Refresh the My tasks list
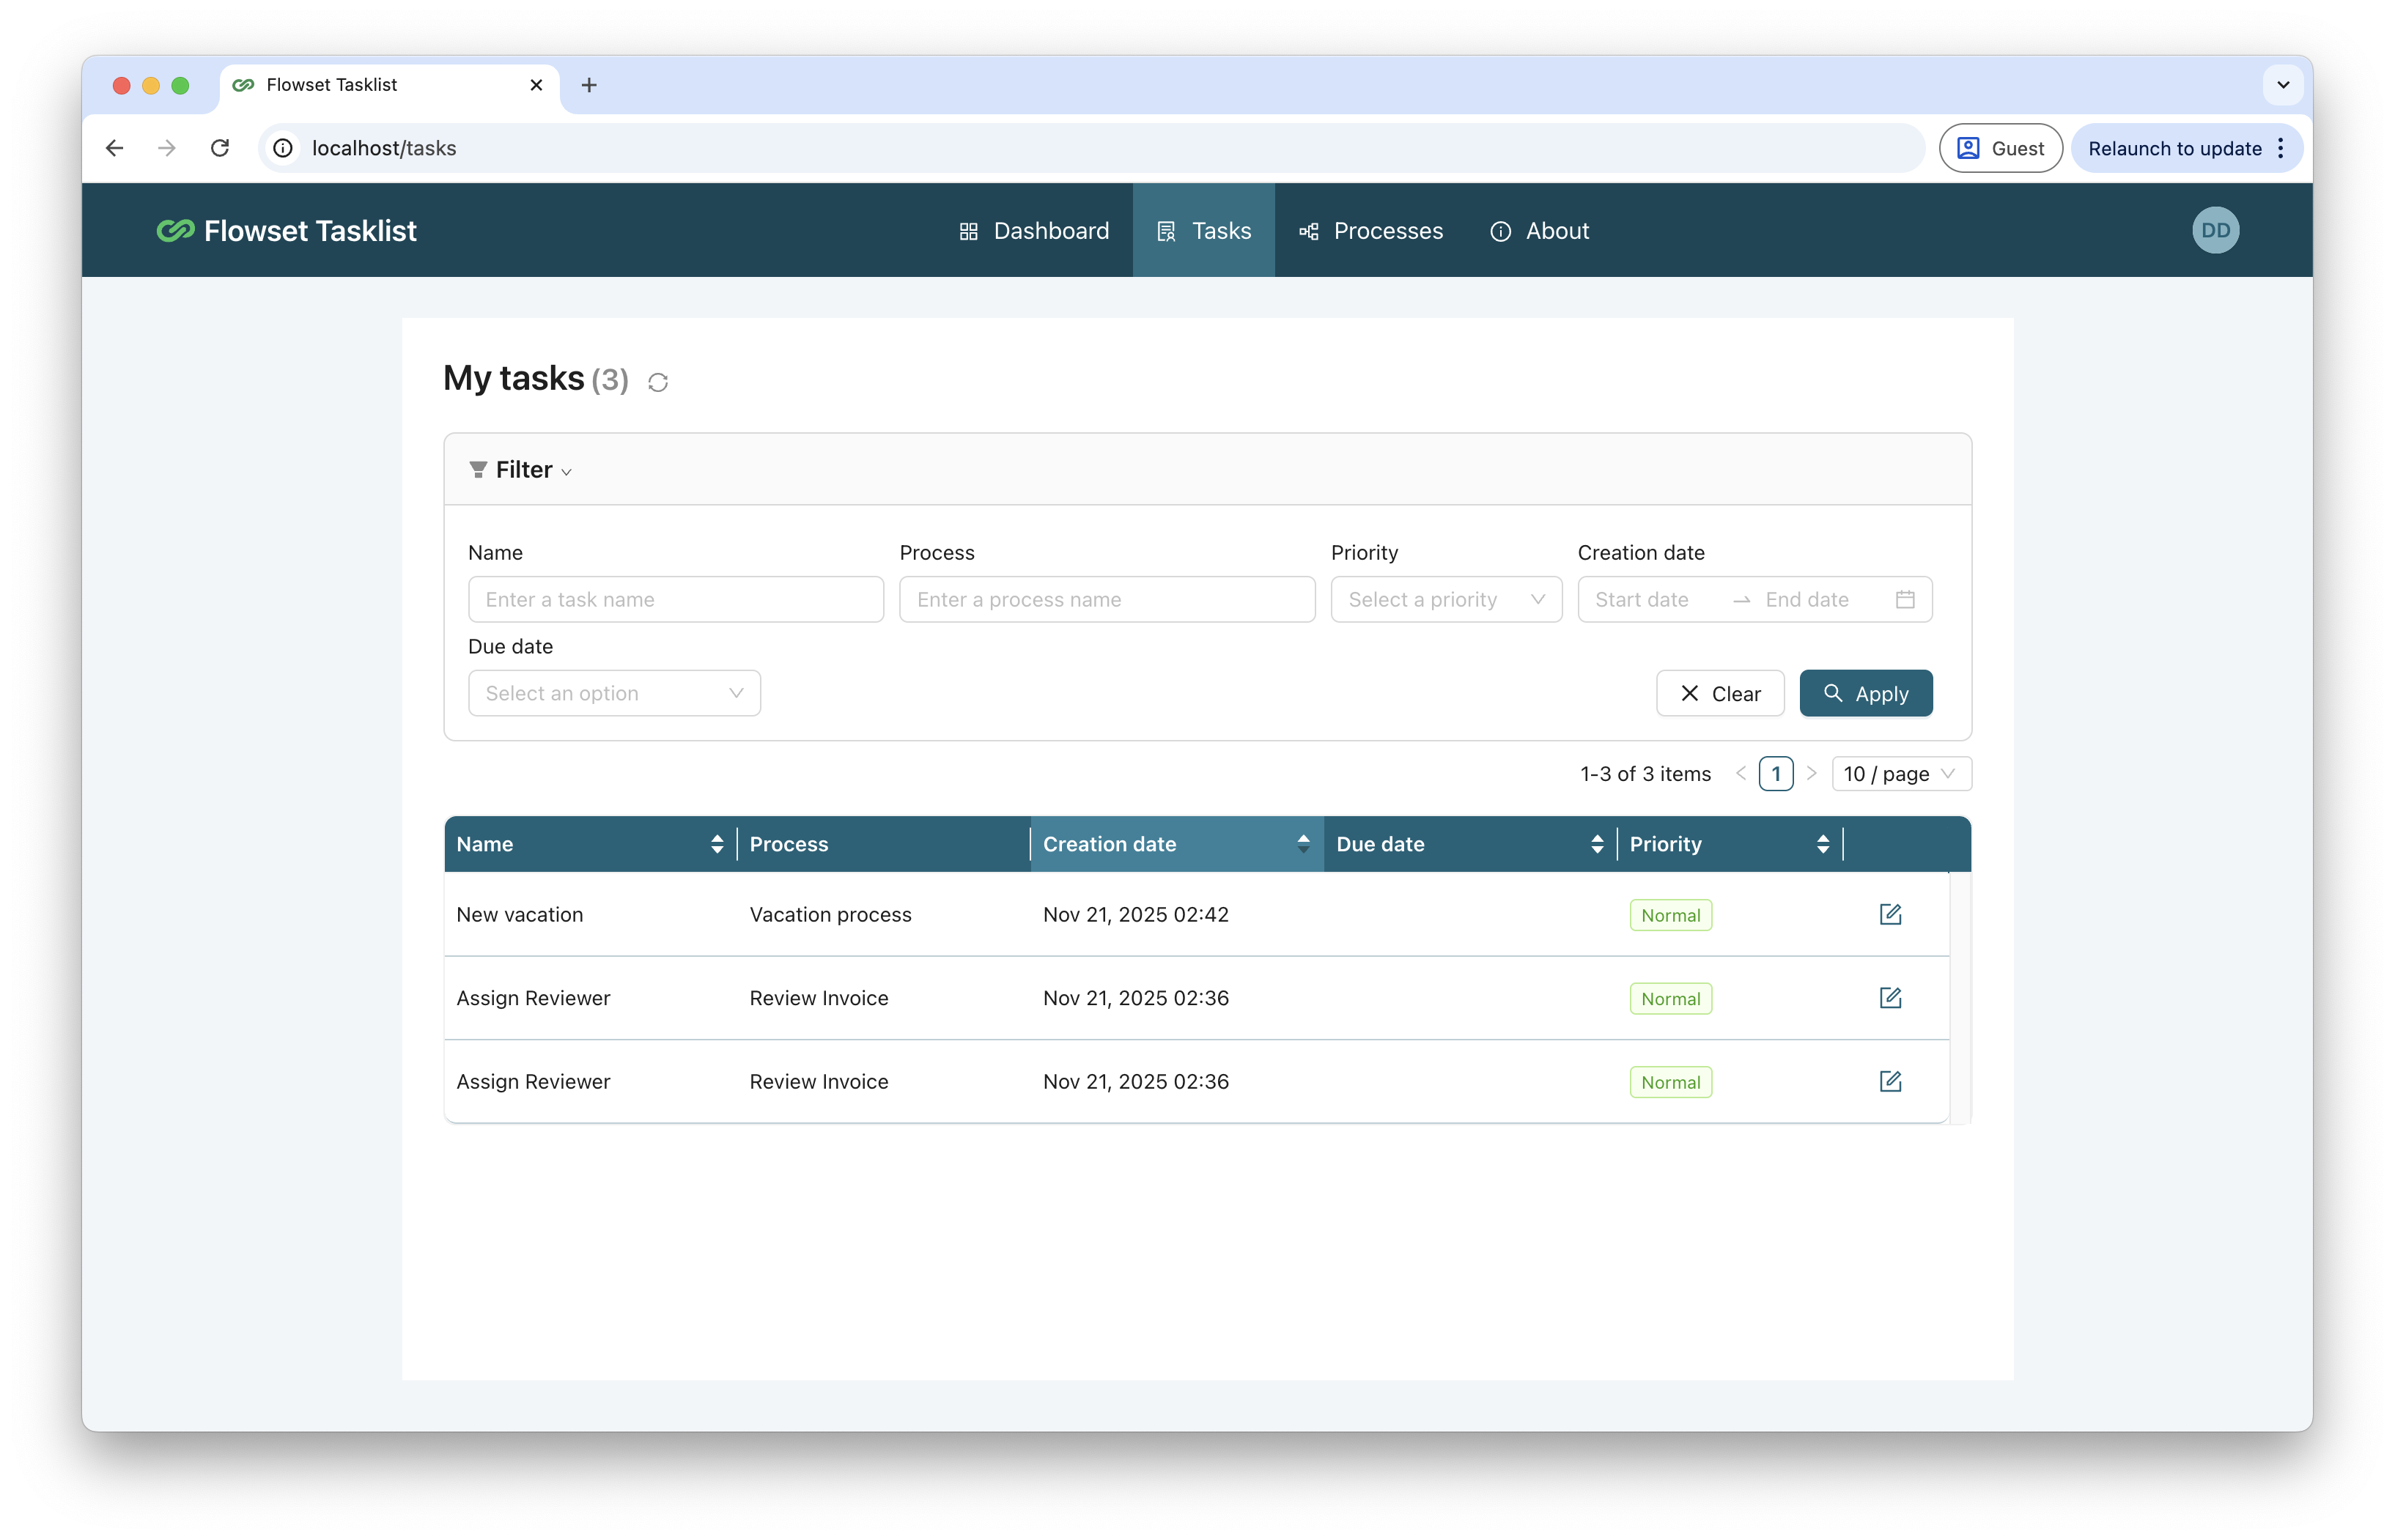This screenshot has height=1540, width=2395. [x=657, y=381]
